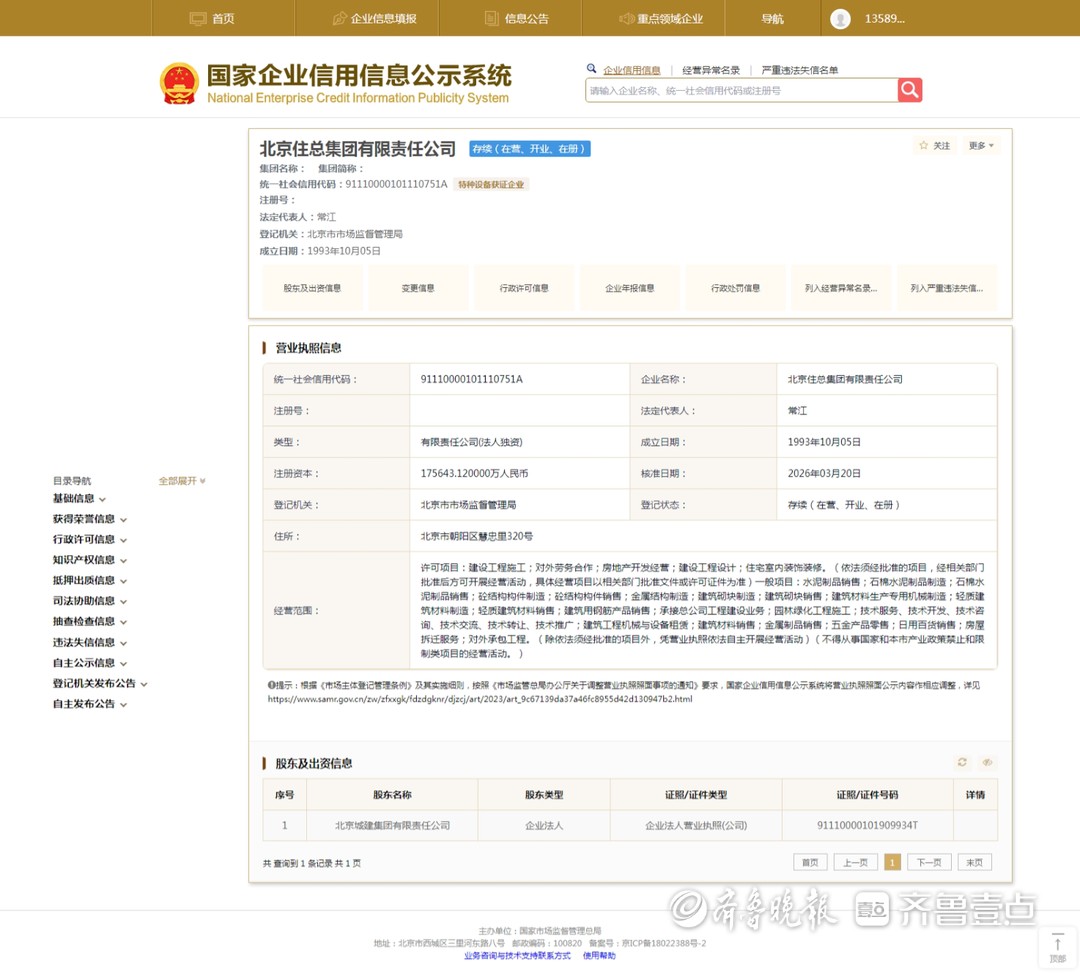Click page number 1 in pagination
This screenshot has height=974, width=1080.
point(892,862)
